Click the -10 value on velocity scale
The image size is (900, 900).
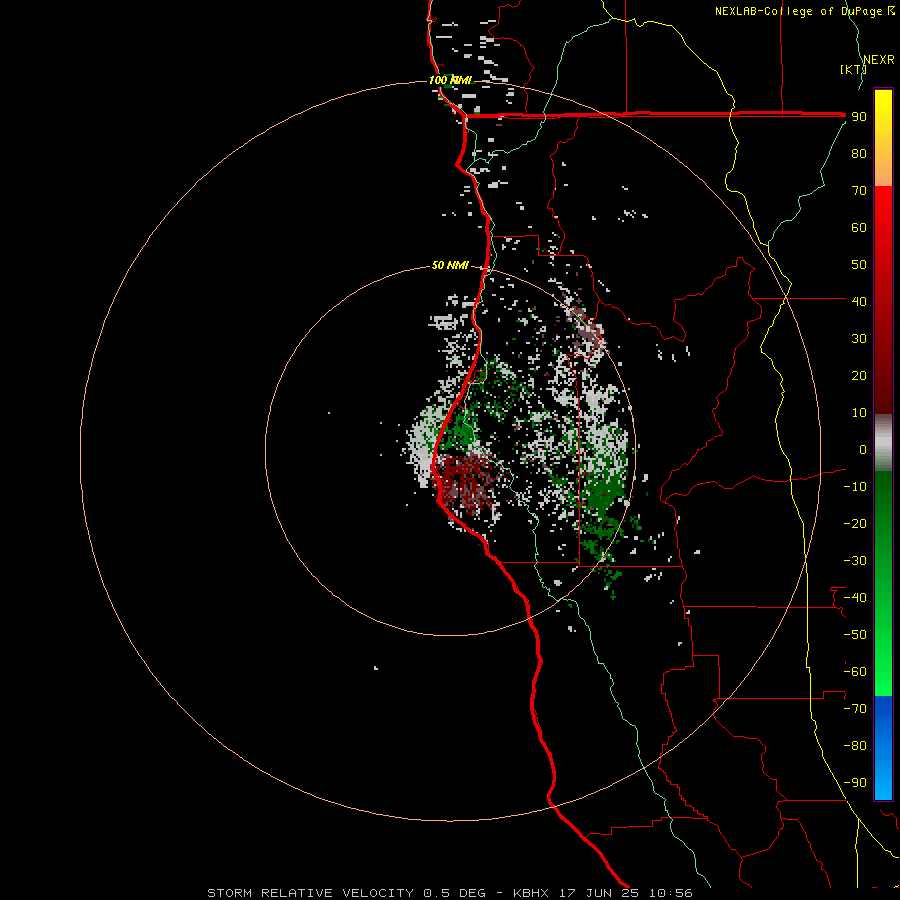point(855,487)
